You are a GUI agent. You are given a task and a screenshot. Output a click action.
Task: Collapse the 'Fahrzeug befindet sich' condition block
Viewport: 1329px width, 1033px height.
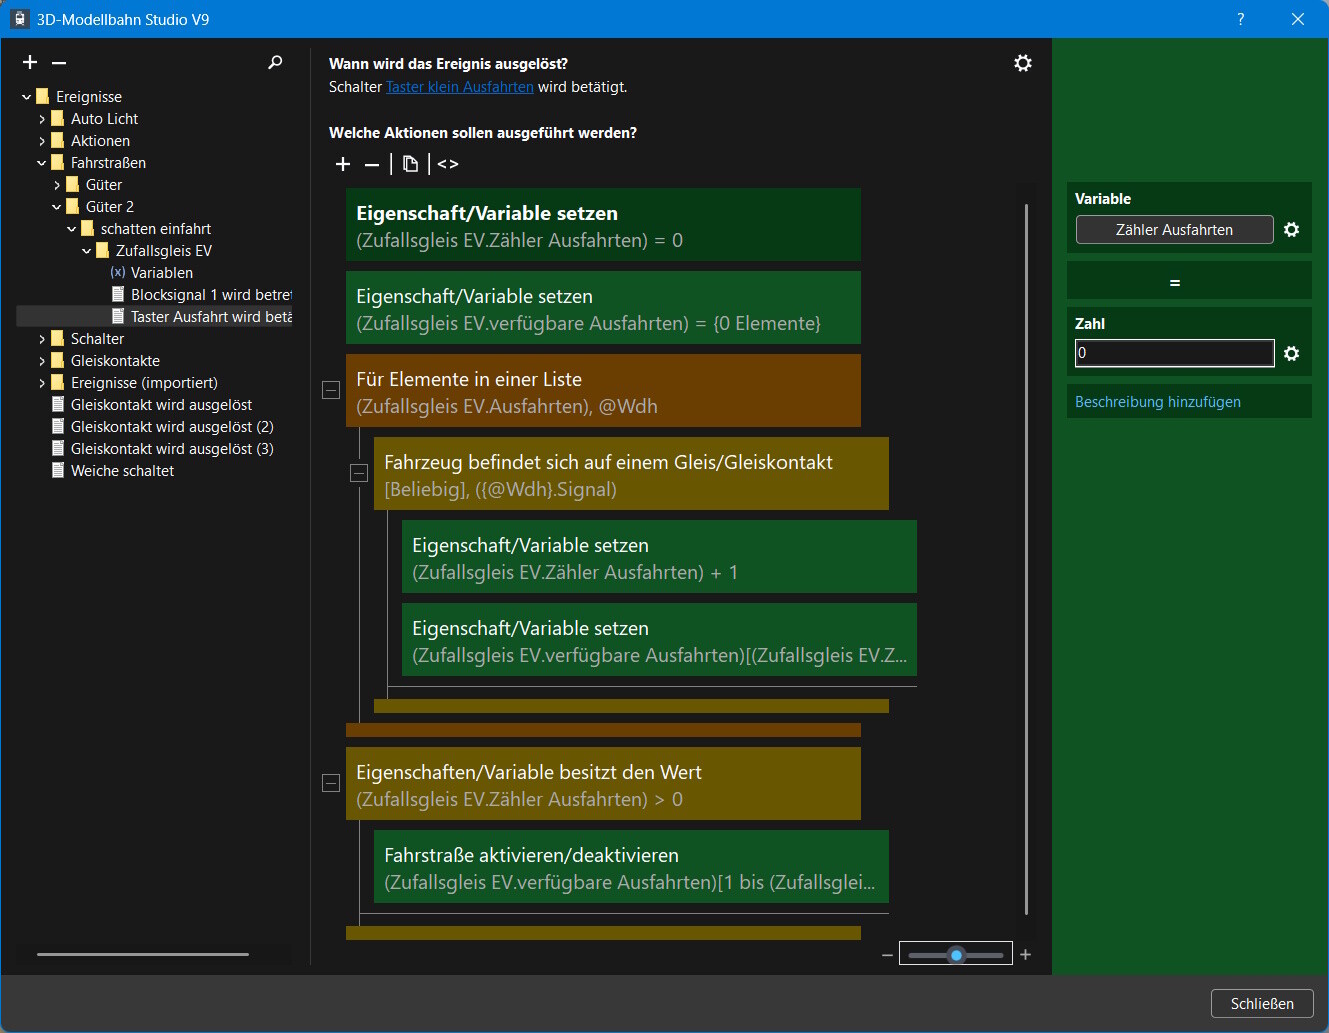click(359, 473)
